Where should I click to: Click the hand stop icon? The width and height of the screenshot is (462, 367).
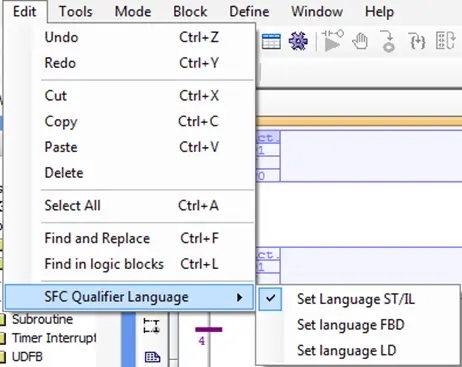(360, 42)
